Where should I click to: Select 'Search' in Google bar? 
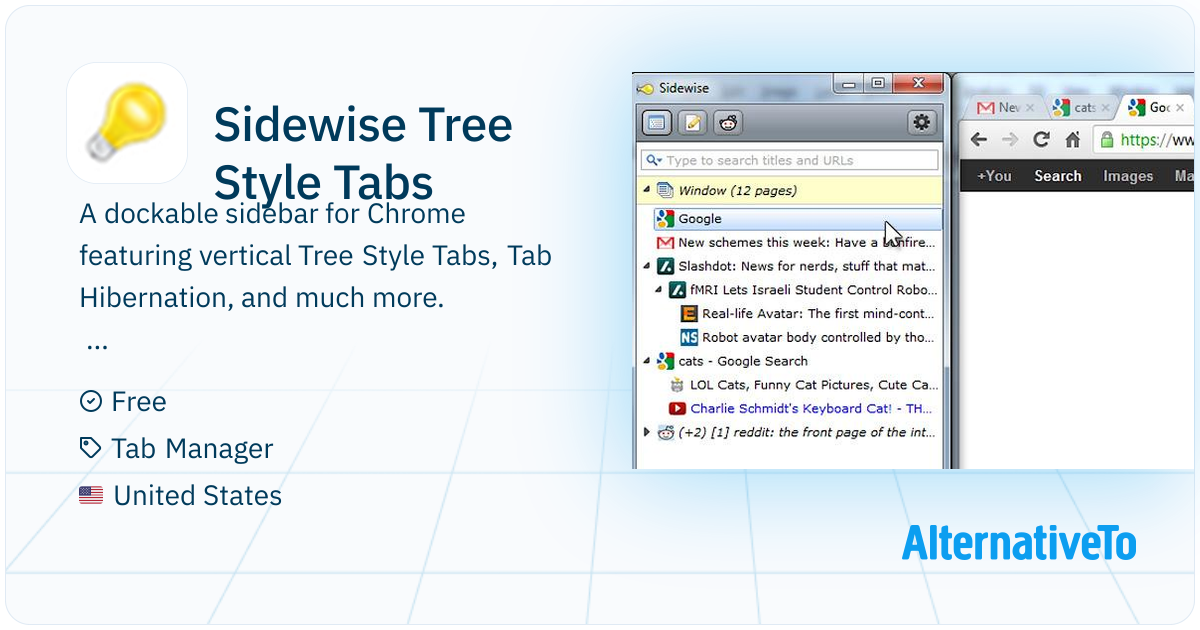1058,176
